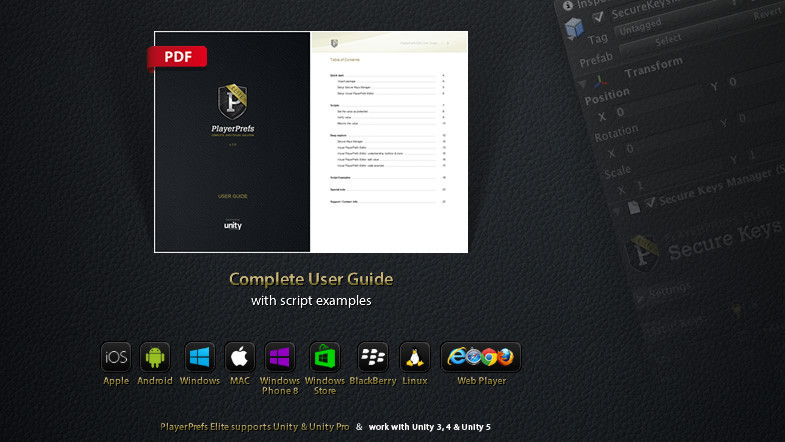The height and width of the screenshot is (442, 785).
Task: Toggle the Secure Keys Manager script checkbox
Action: [650, 202]
